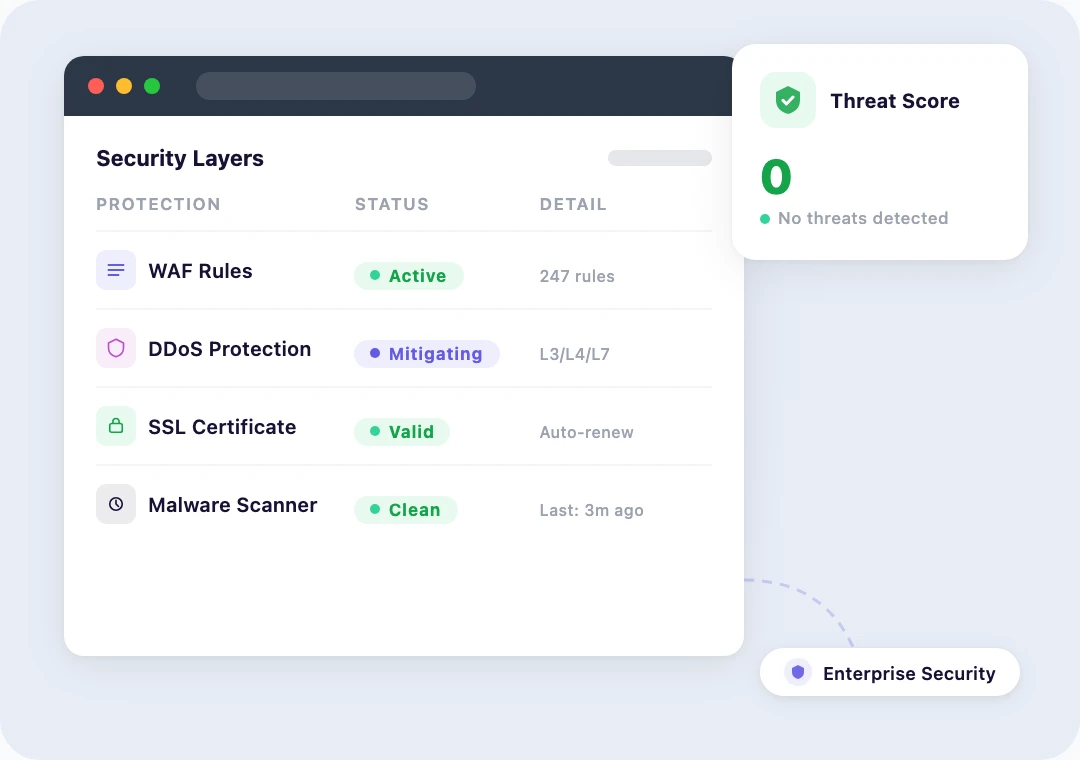
Task: Click the Security Layers heading
Action: pos(180,158)
